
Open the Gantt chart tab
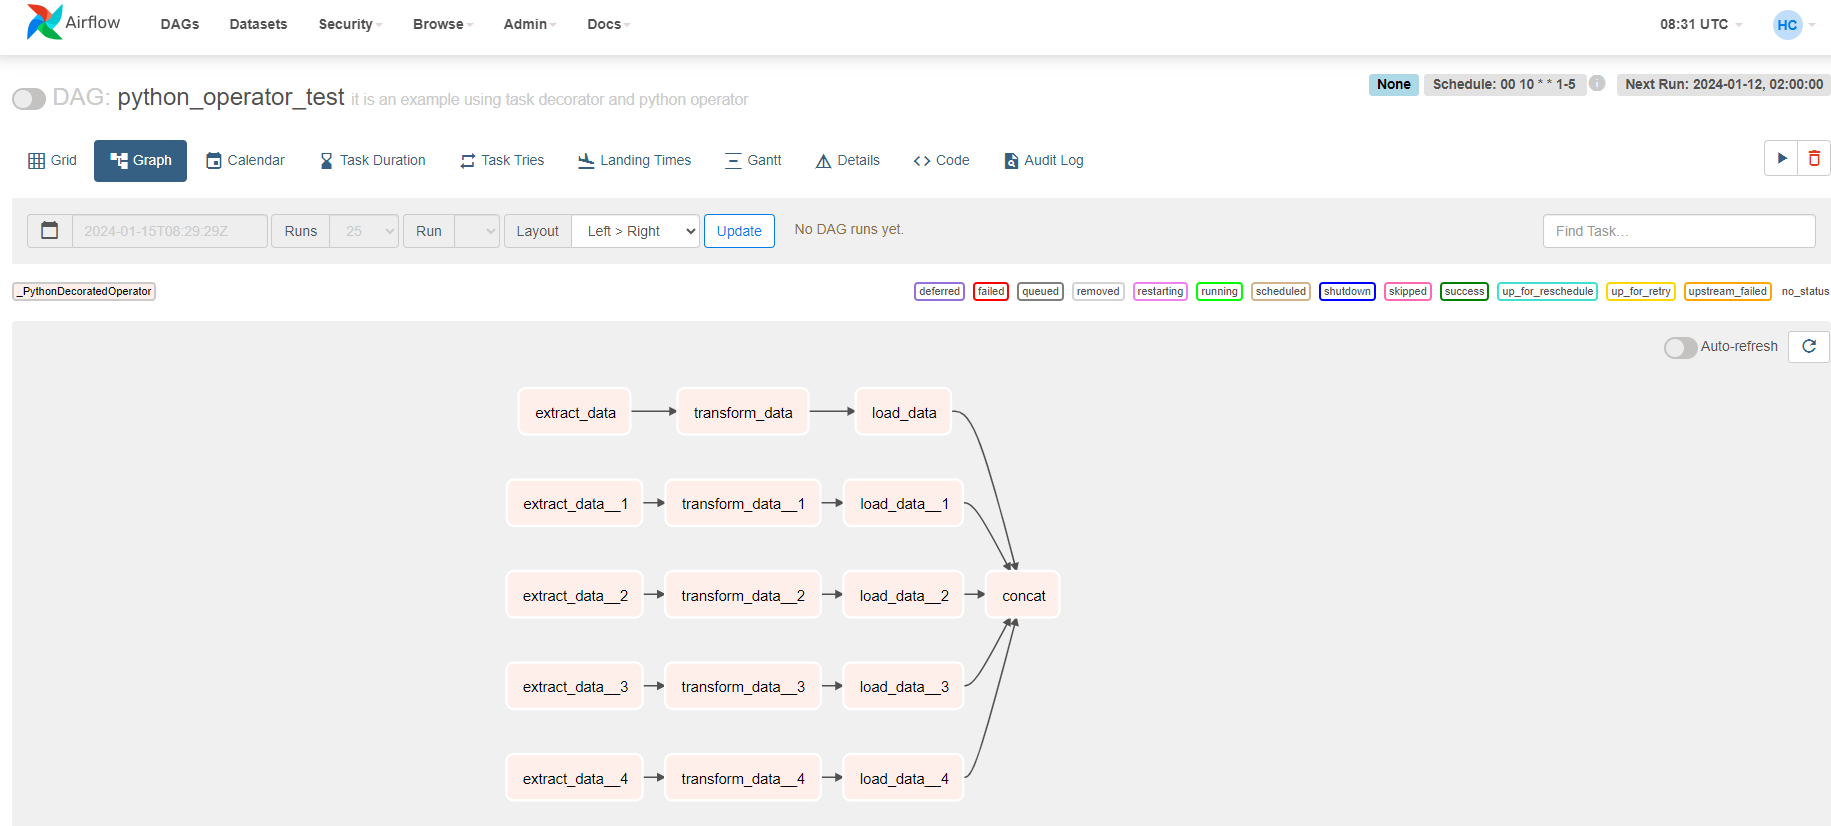[x=753, y=160]
